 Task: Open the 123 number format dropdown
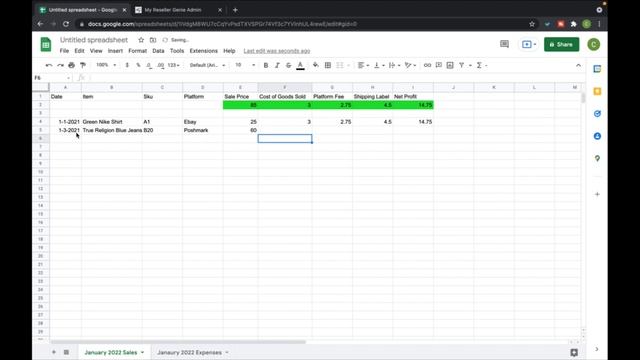click(x=173, y=65)
